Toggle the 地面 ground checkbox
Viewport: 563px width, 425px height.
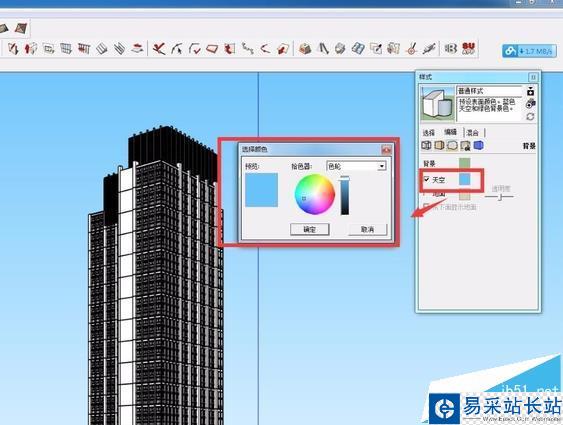pyautogui.click(x=426, y=194)
